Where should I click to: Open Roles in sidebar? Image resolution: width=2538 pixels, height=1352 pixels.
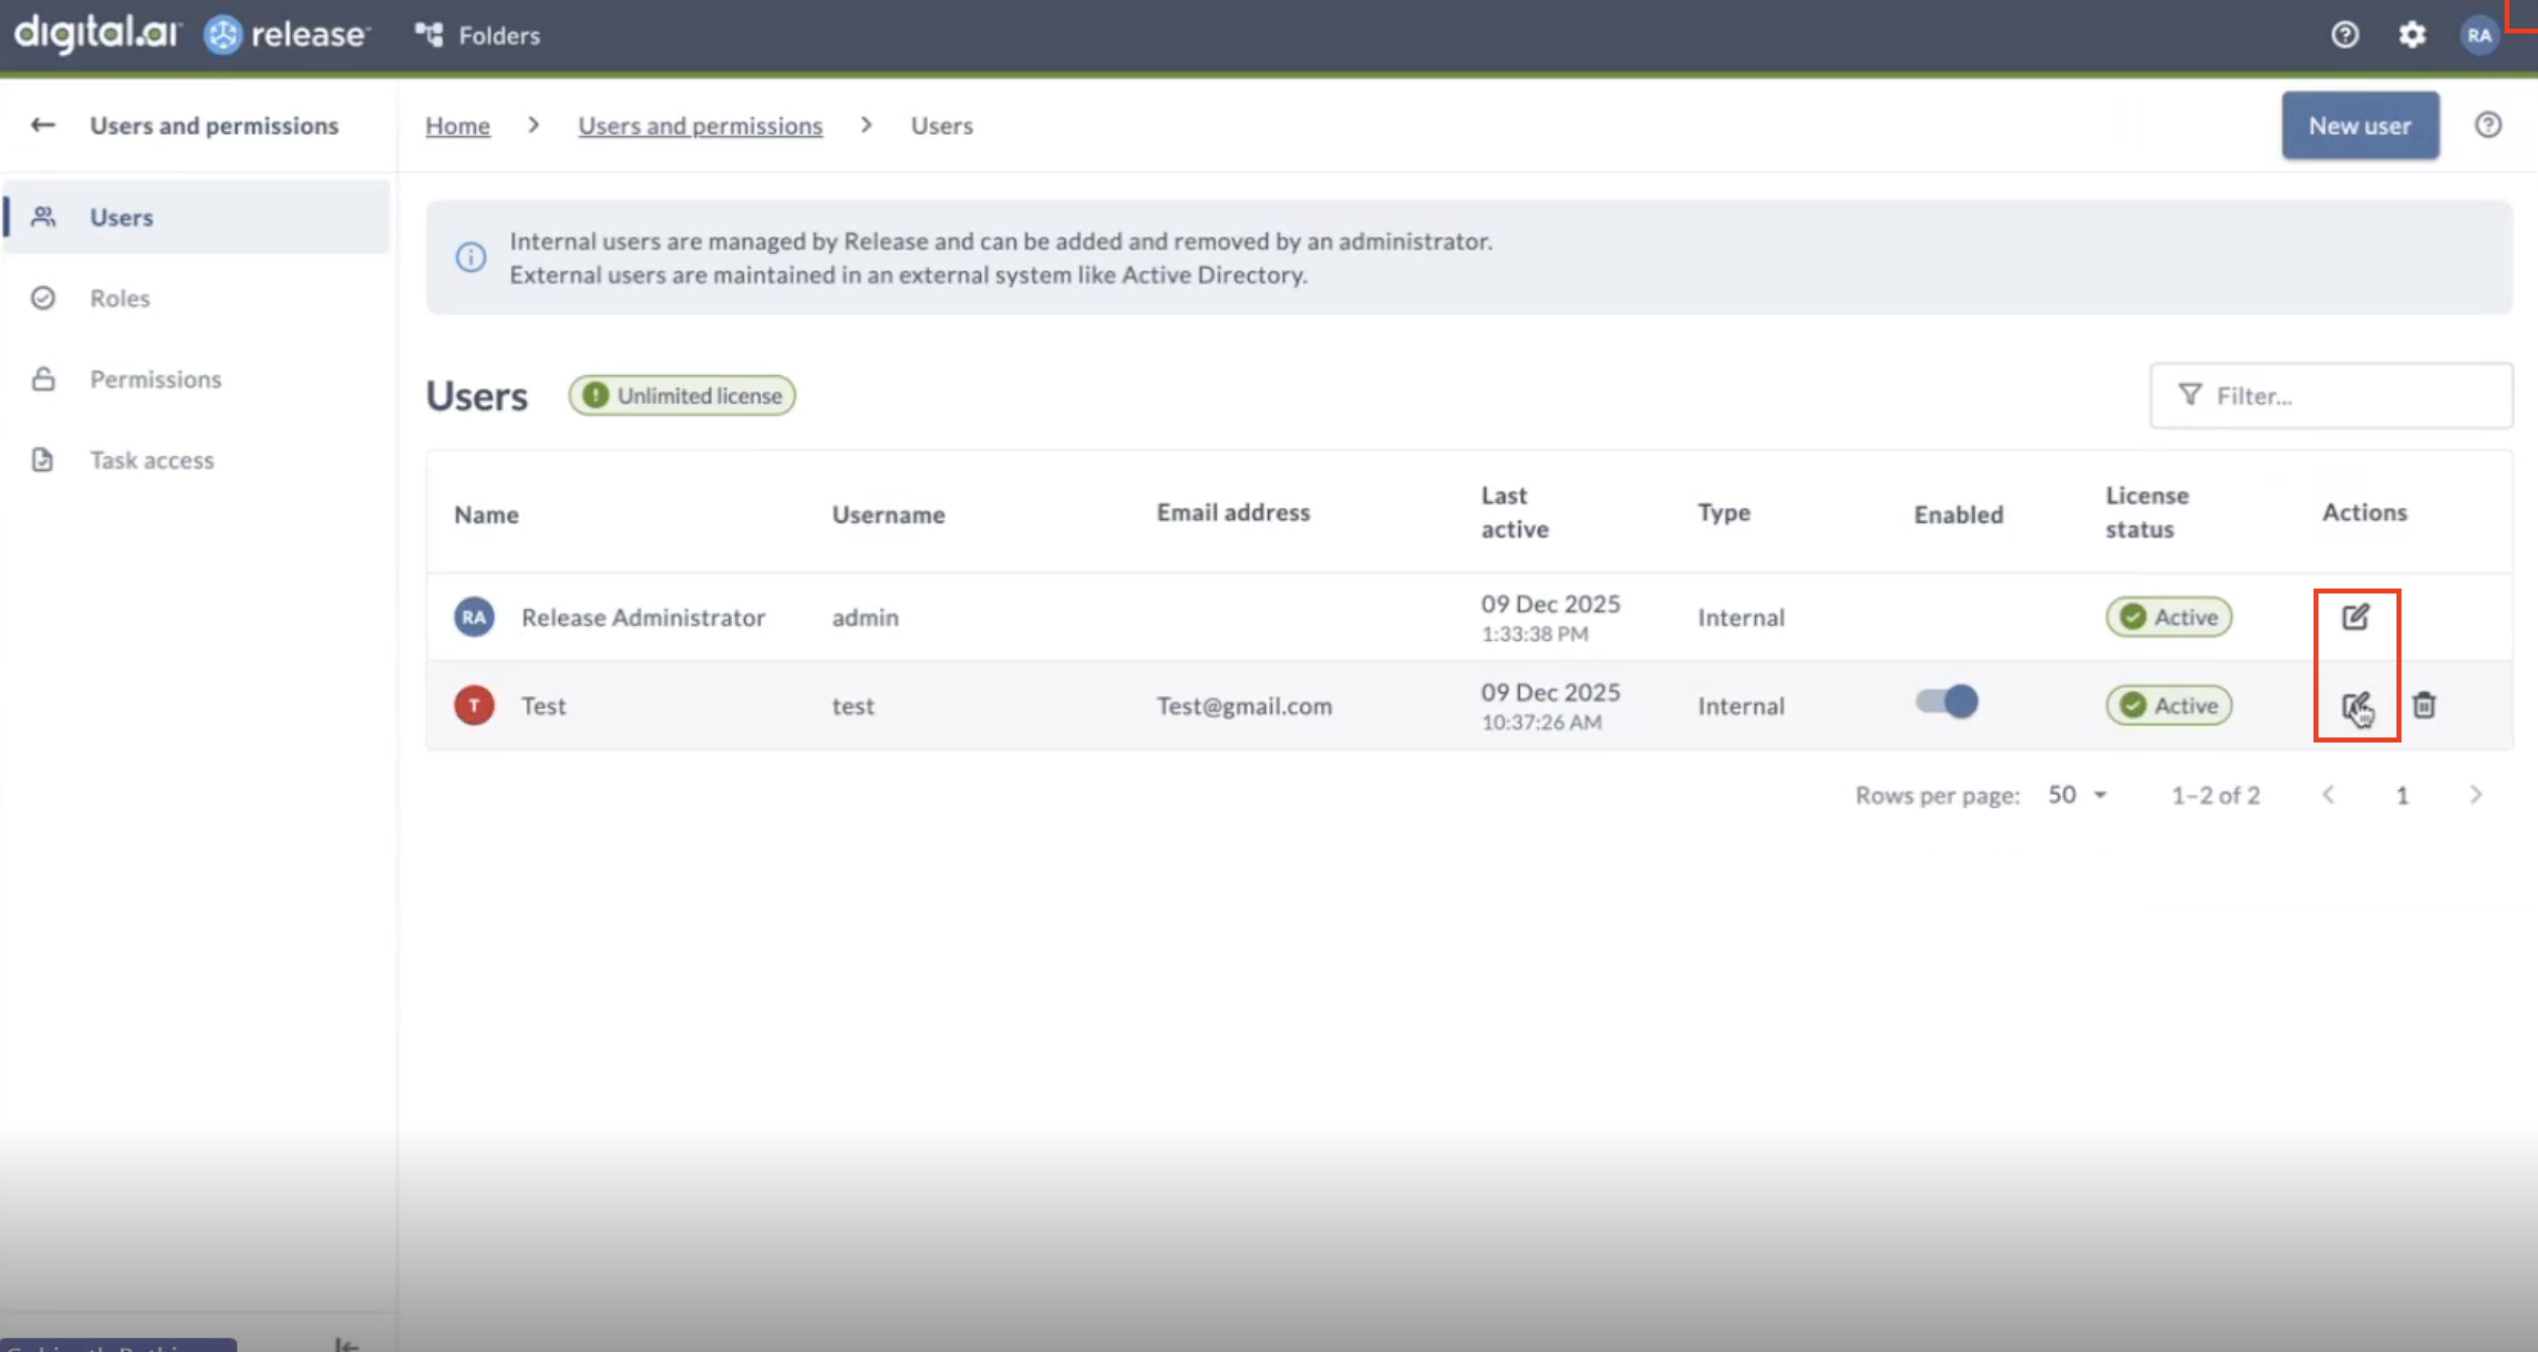click(x=119, y=298)
